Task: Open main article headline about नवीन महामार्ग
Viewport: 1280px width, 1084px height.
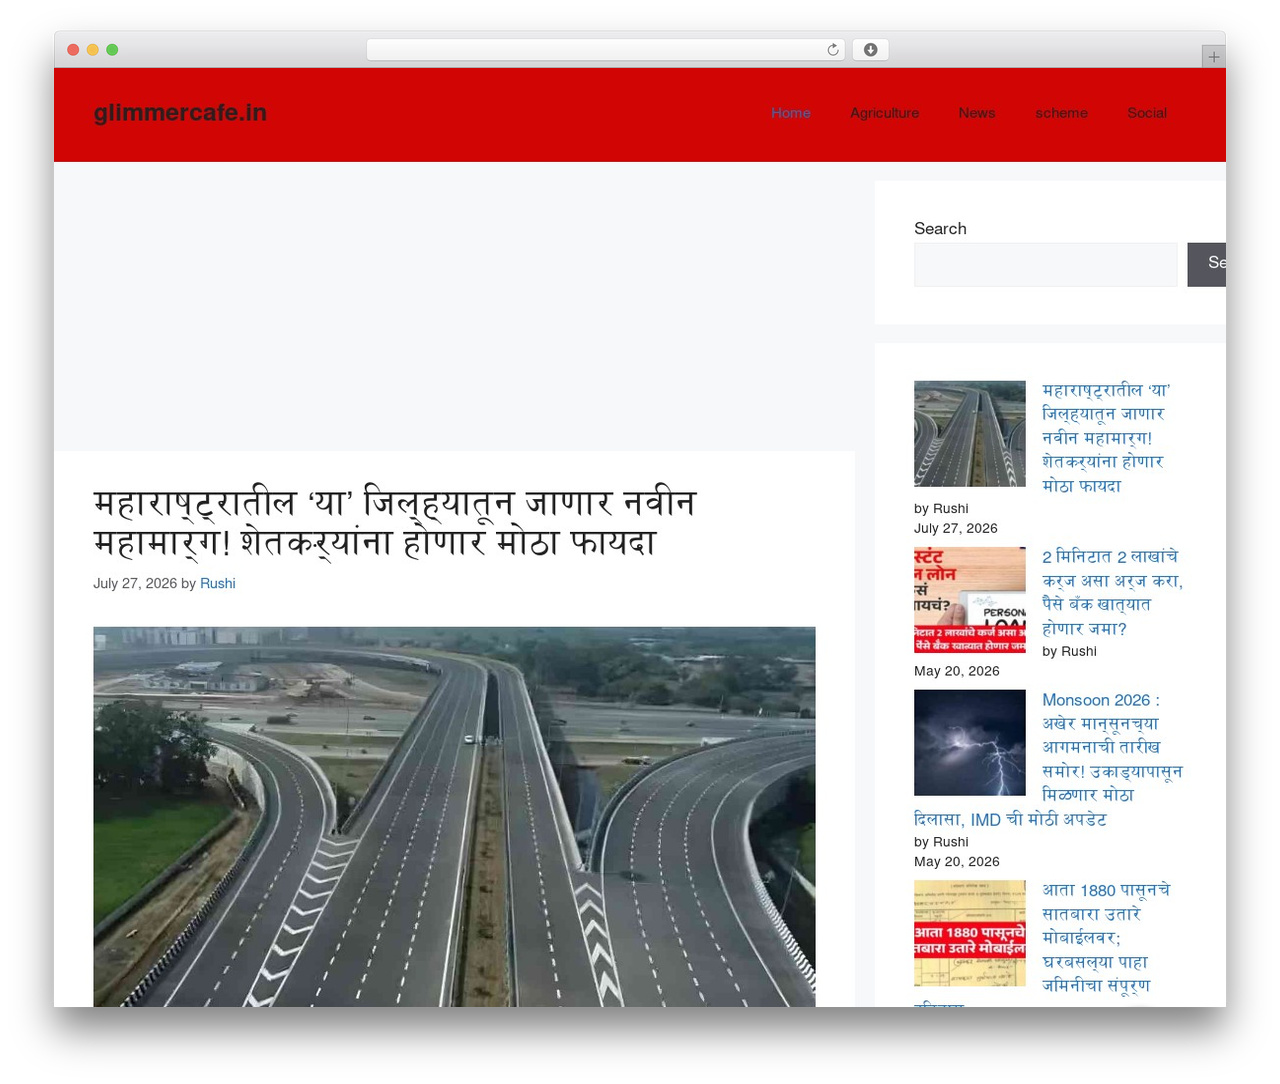Action: [x=394, y=522]
